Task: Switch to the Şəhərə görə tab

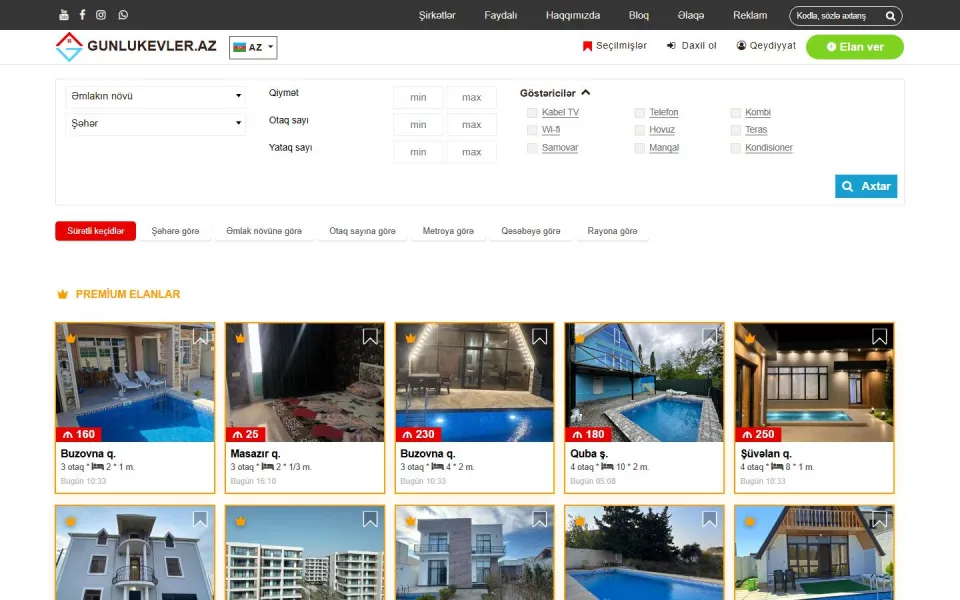Action: coord(176,231)
